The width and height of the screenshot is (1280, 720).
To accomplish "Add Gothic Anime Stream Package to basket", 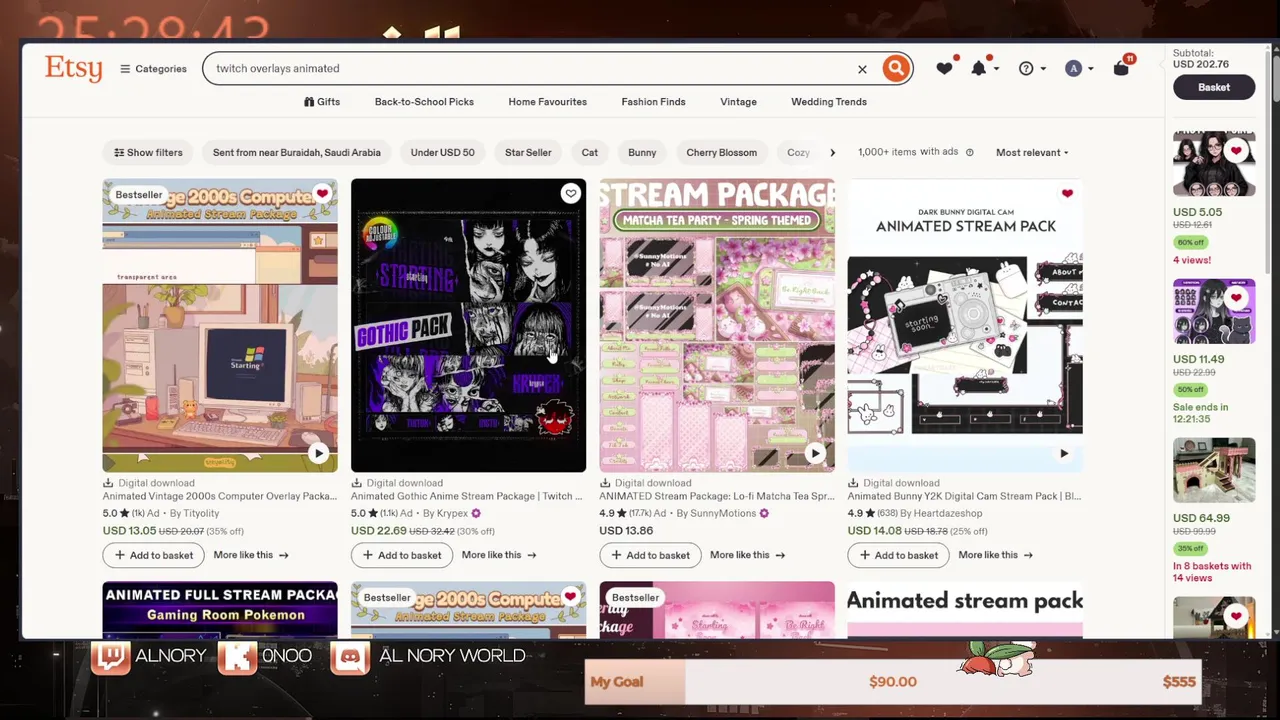I will click(x=402, y=555).
